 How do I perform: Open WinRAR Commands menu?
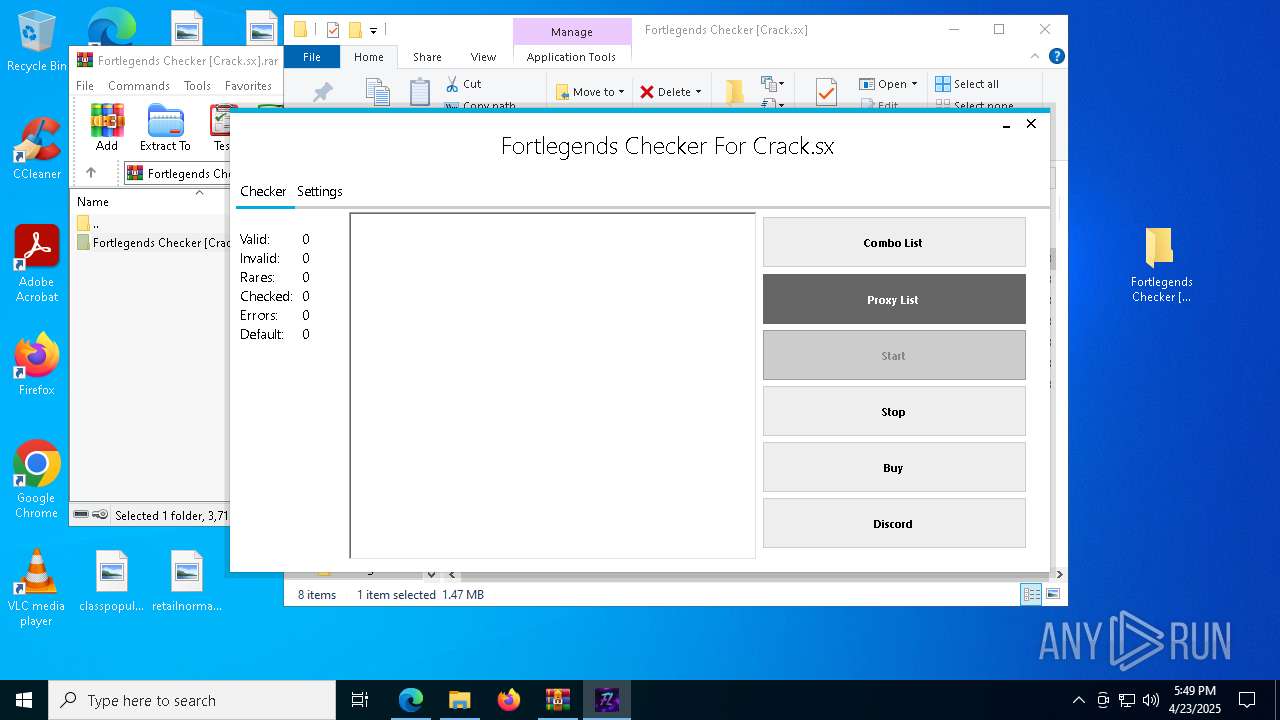tap(139, 86)
